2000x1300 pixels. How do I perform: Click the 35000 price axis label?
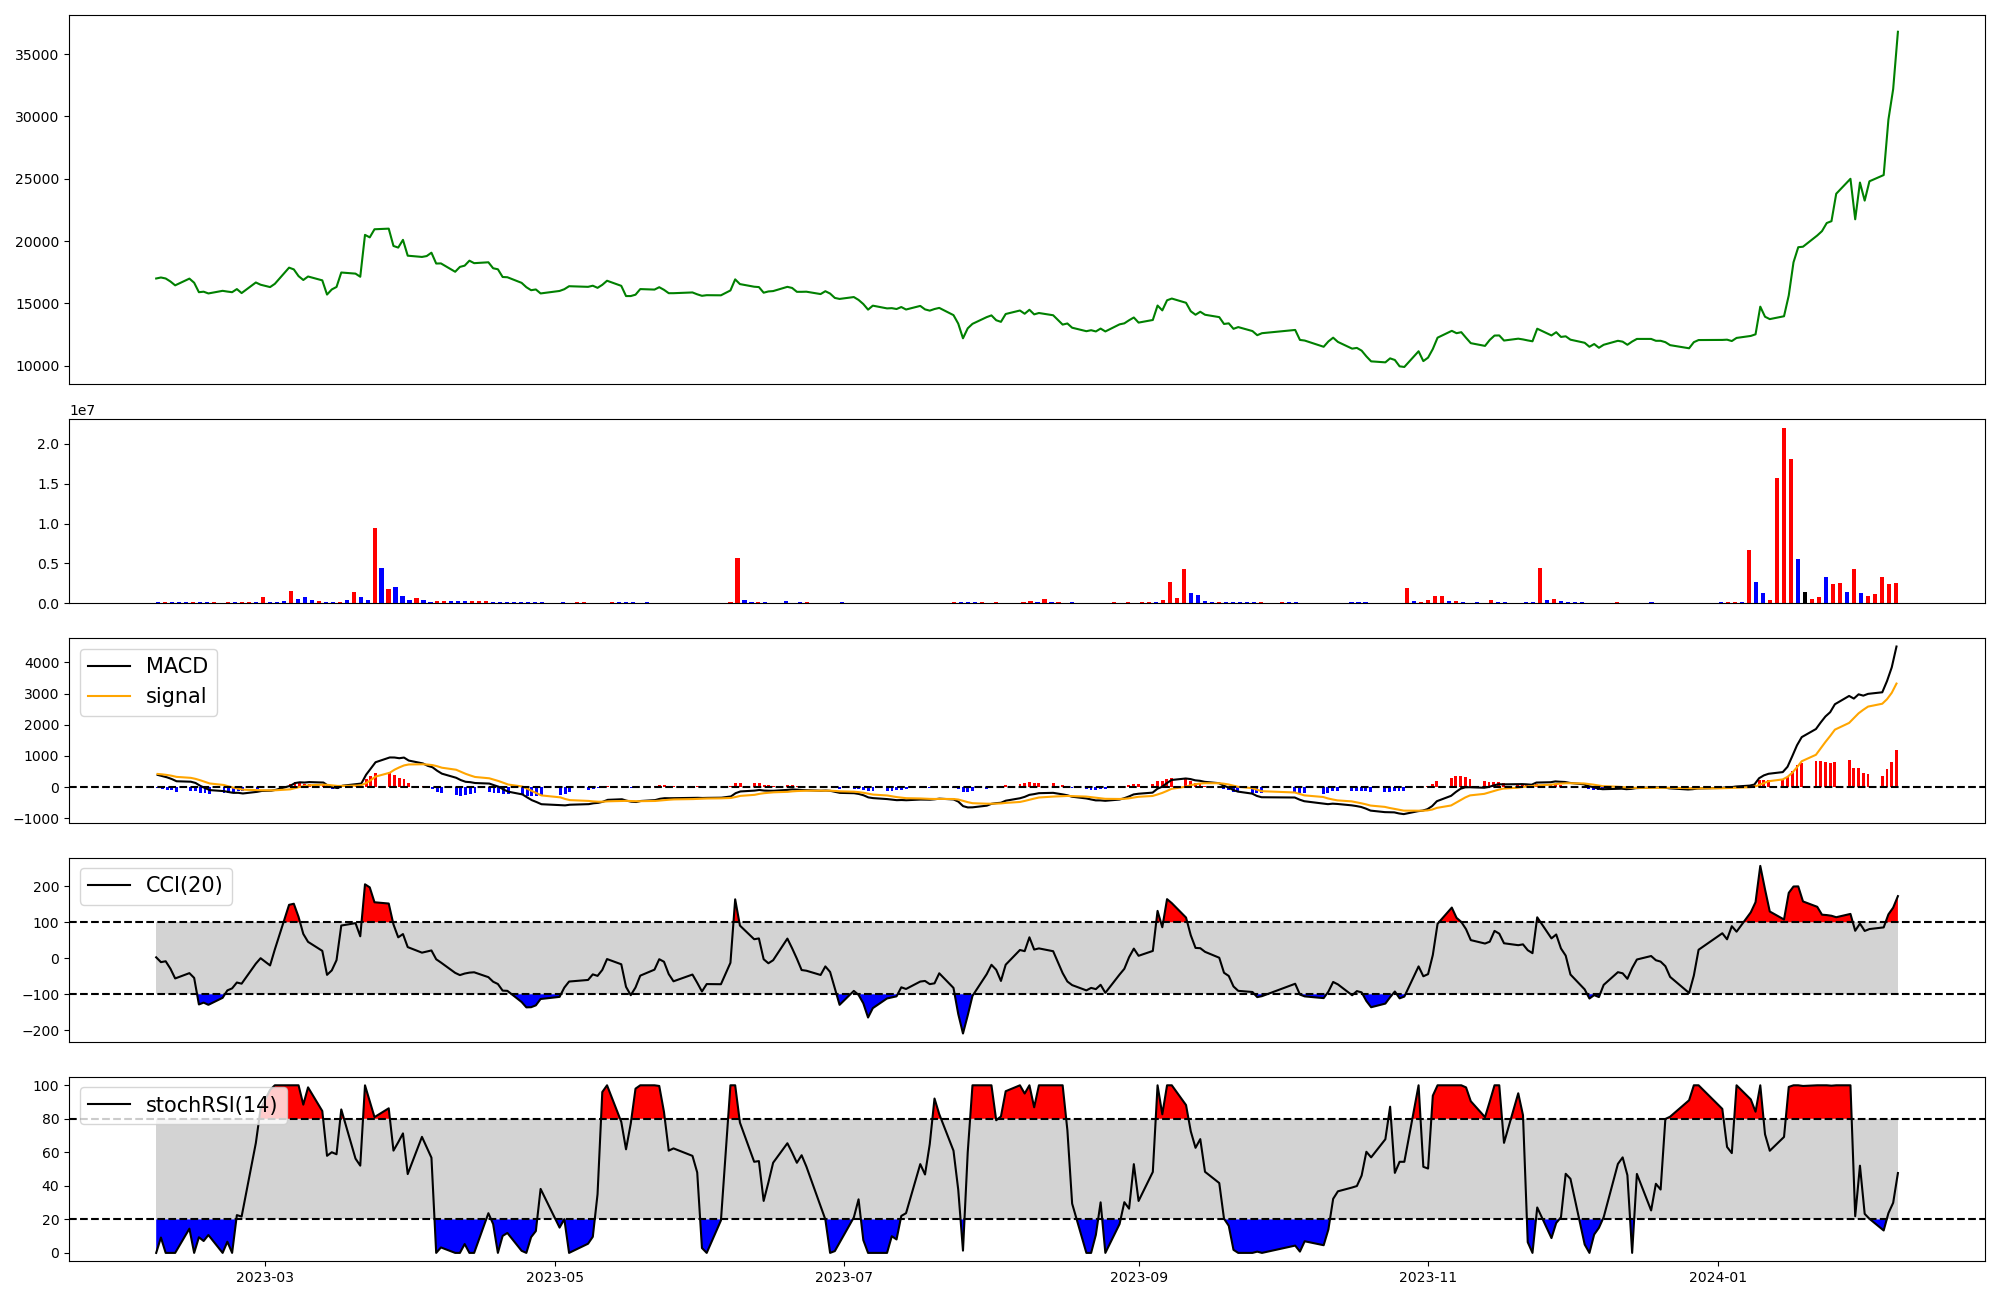(x=37, y=55)
